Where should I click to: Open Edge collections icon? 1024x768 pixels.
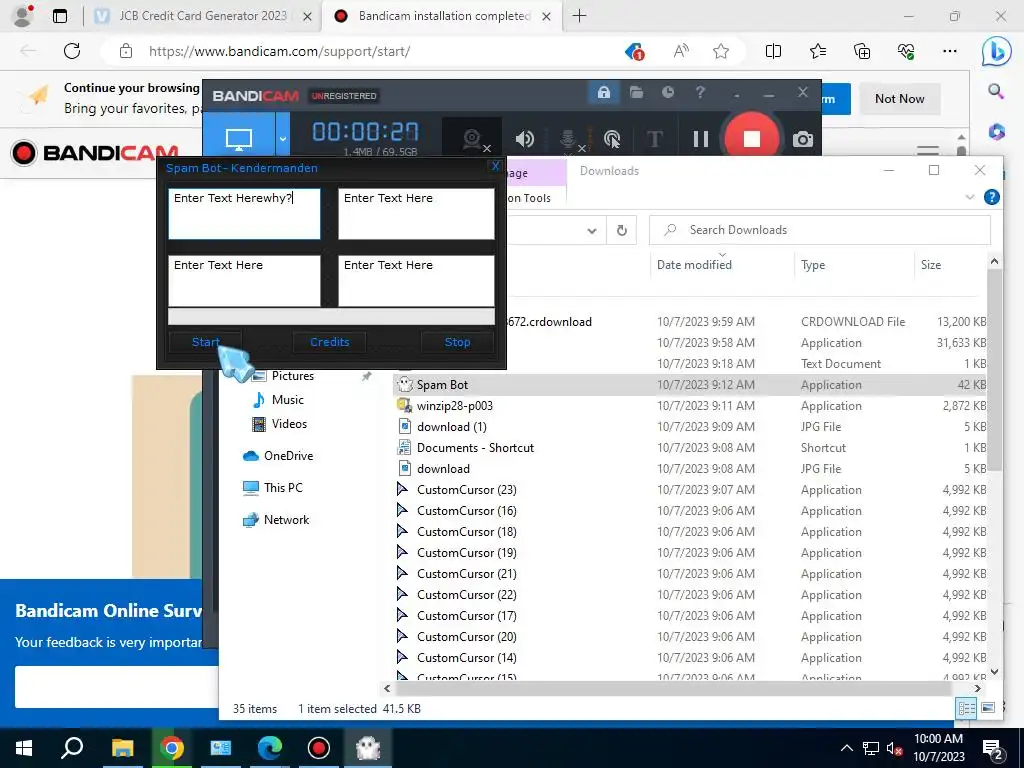[x=862, y=51]
